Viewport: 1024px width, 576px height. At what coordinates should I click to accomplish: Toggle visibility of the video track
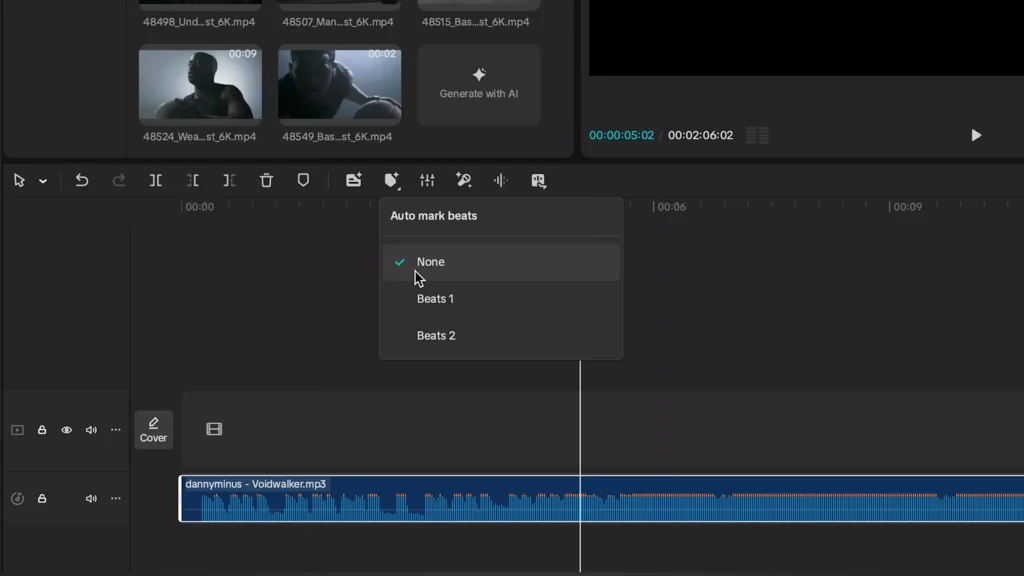tap(66, 429)
